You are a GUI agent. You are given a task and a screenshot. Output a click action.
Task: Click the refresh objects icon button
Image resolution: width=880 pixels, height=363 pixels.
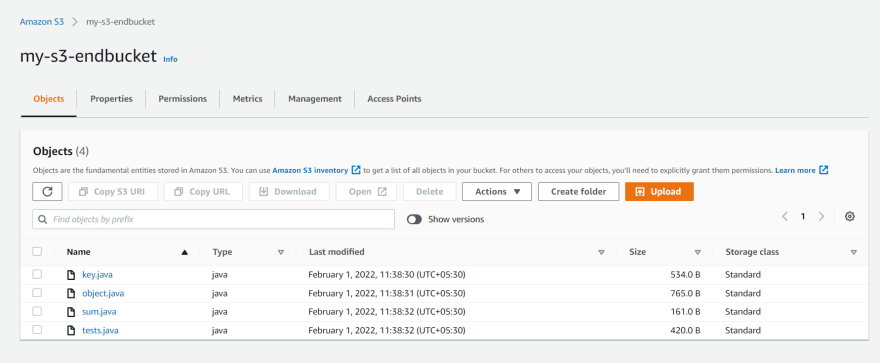click(x=48, y=191)
